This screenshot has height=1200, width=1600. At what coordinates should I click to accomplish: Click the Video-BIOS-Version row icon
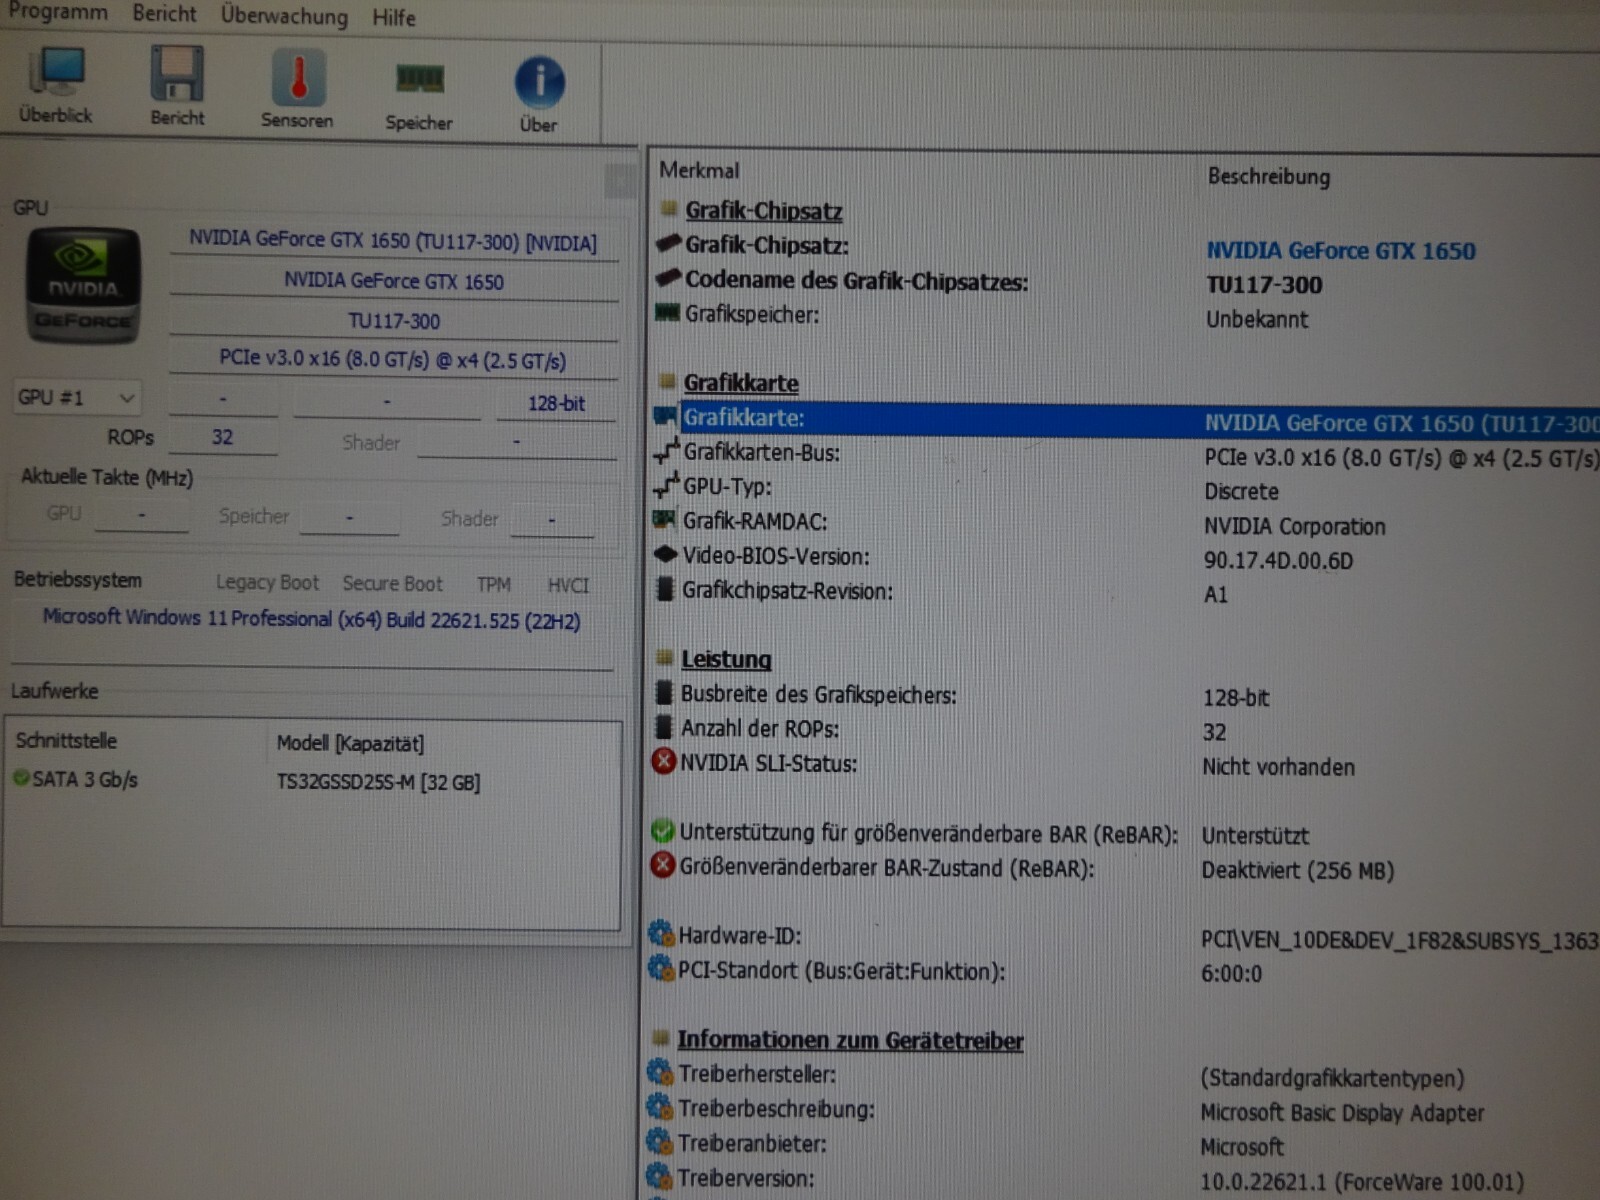point(665,554)
